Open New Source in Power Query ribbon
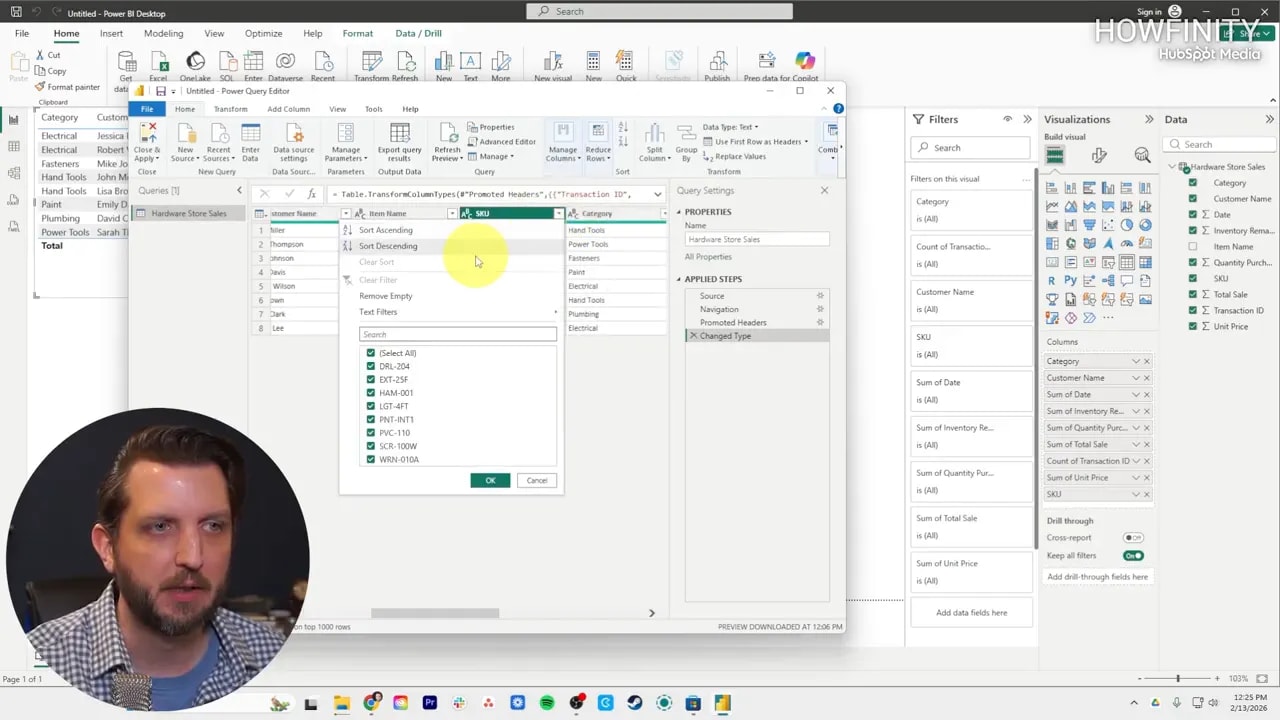The image size is (1280, 720). [x=185, y=142]
